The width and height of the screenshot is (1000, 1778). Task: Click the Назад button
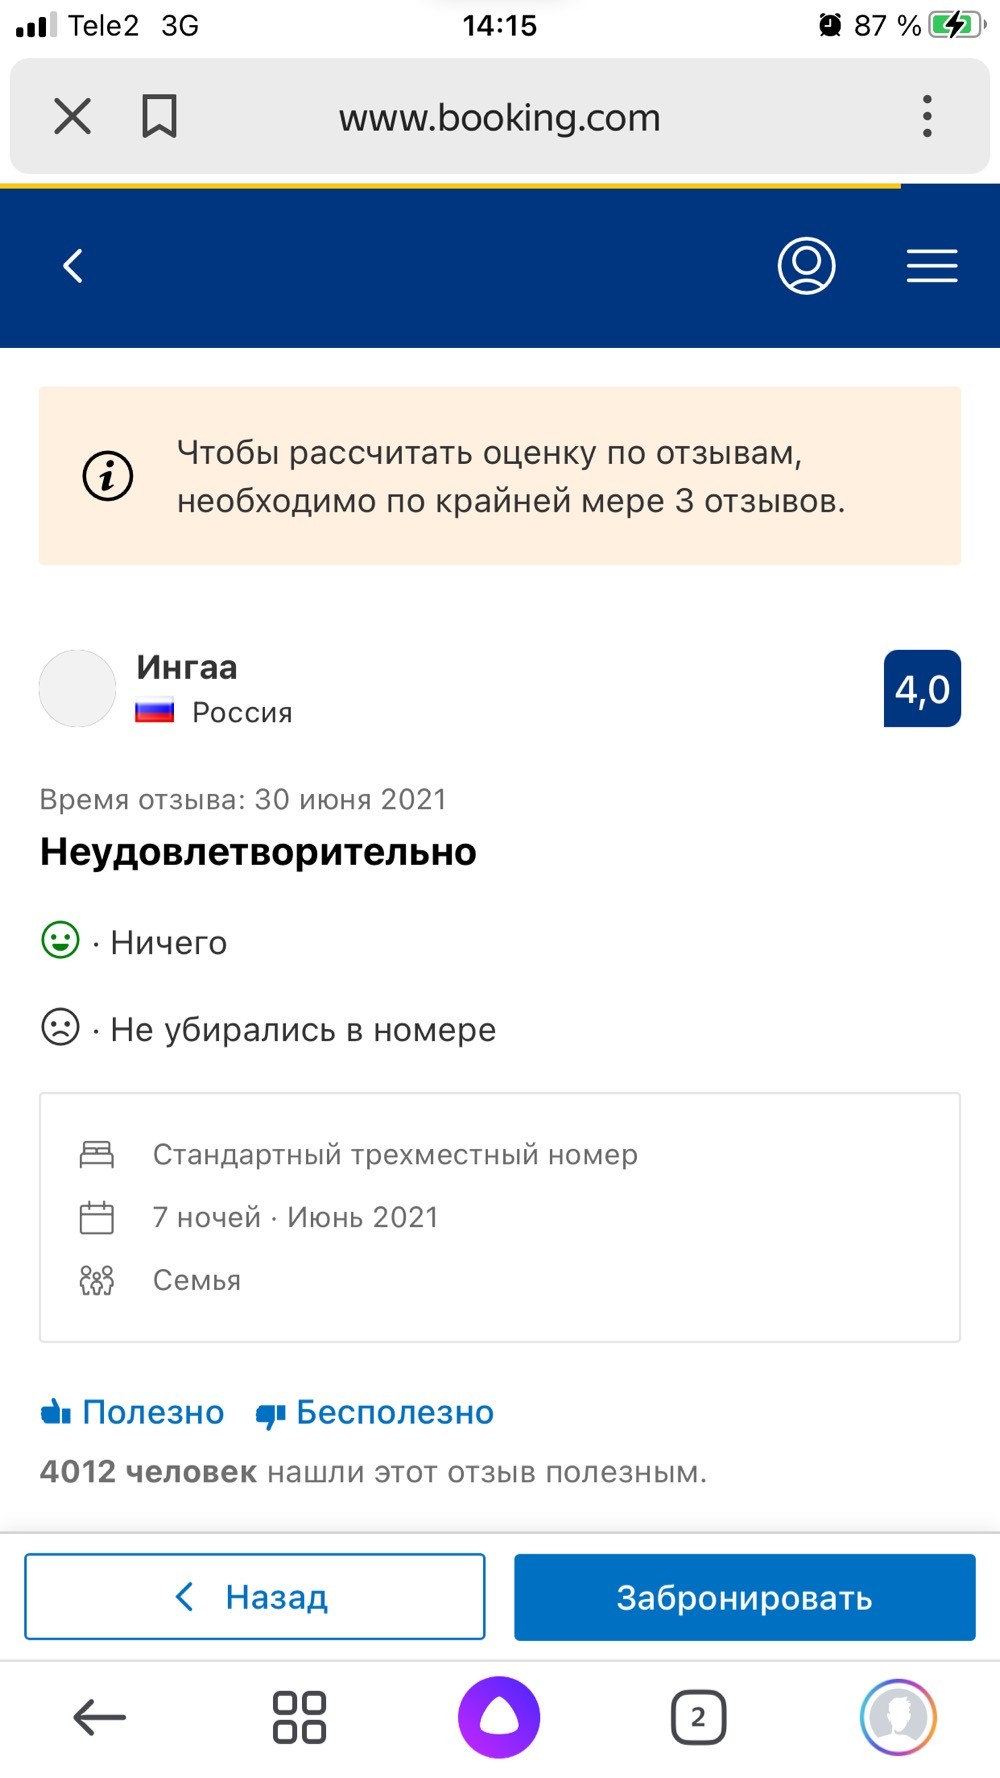255,1597
